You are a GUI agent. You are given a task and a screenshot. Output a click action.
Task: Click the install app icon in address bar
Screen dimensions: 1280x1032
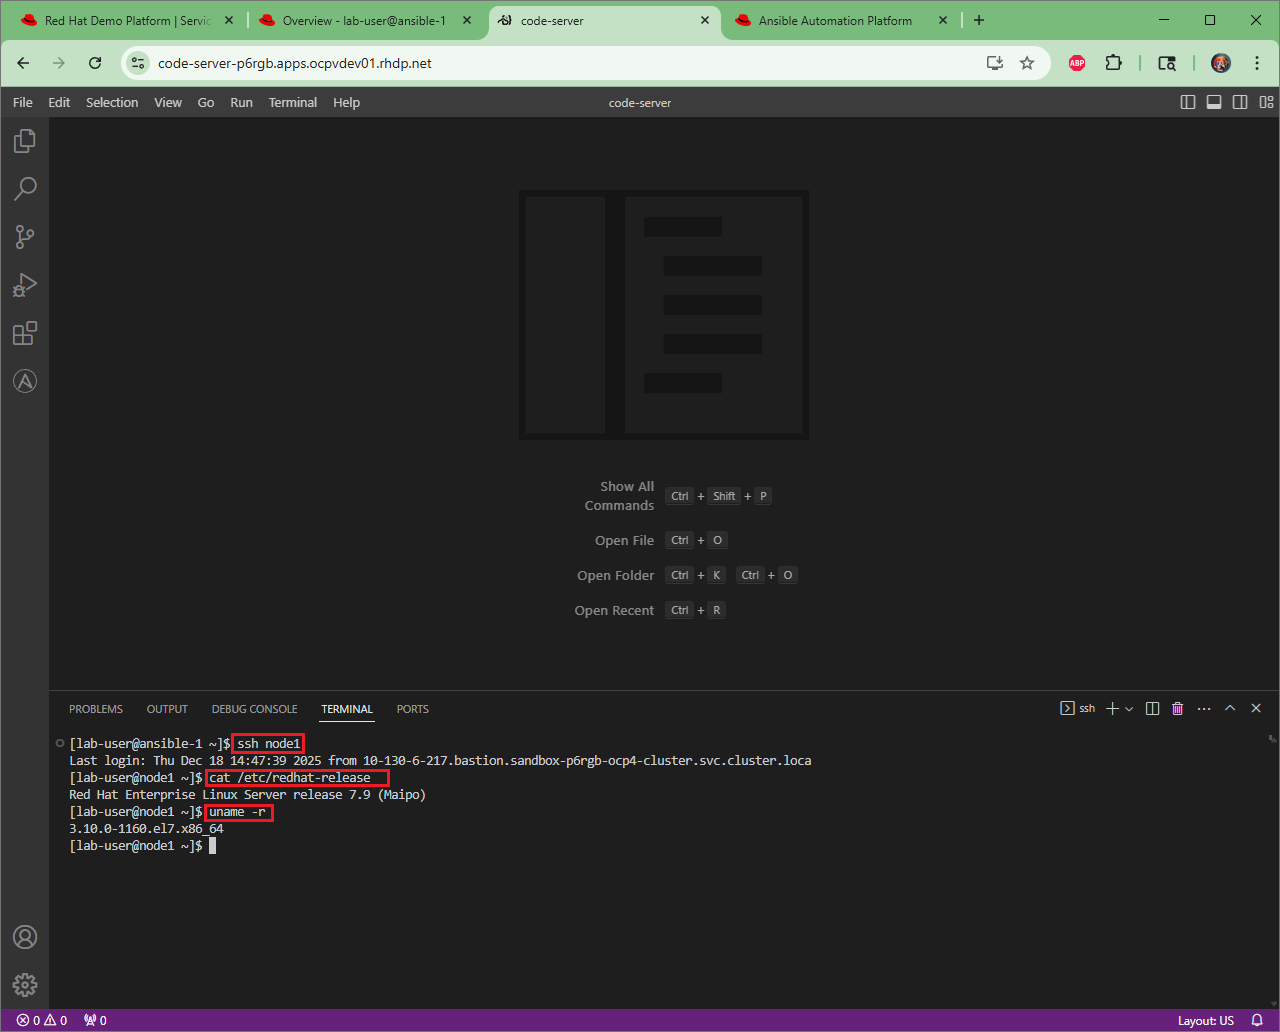[995, 63]
